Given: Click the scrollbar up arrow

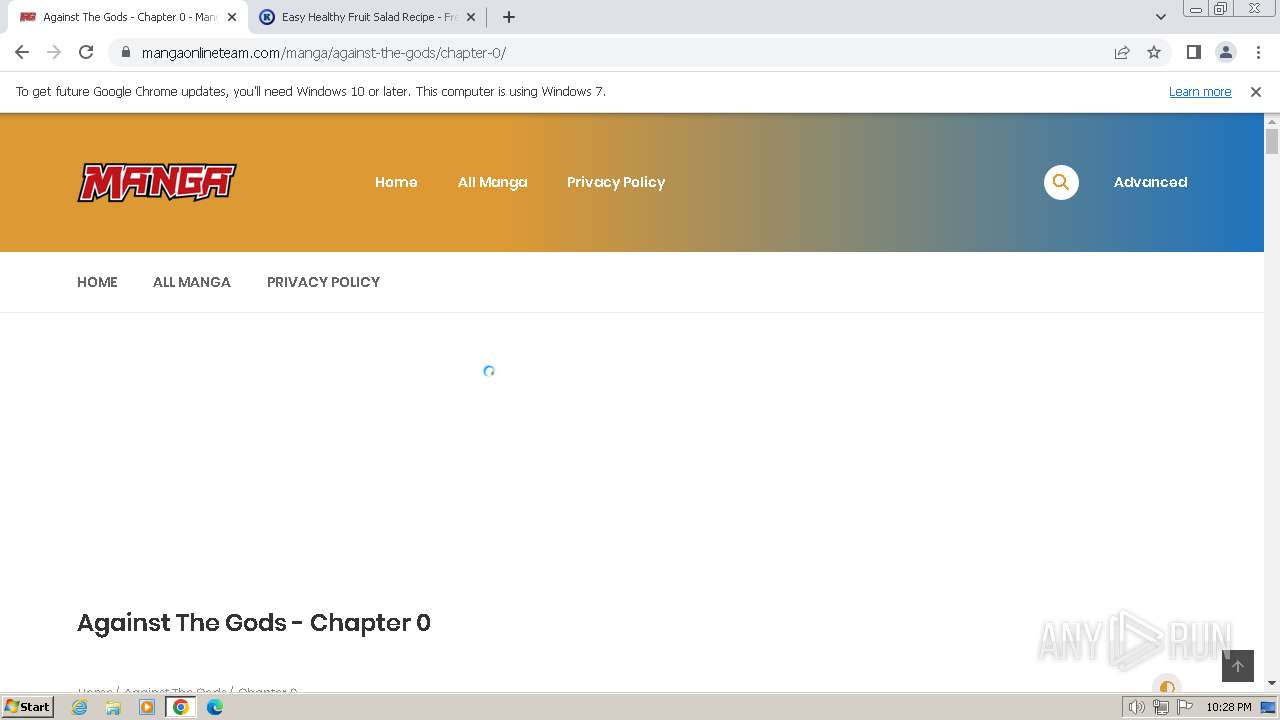Looking at the screenshot, I should [1272, 121].
